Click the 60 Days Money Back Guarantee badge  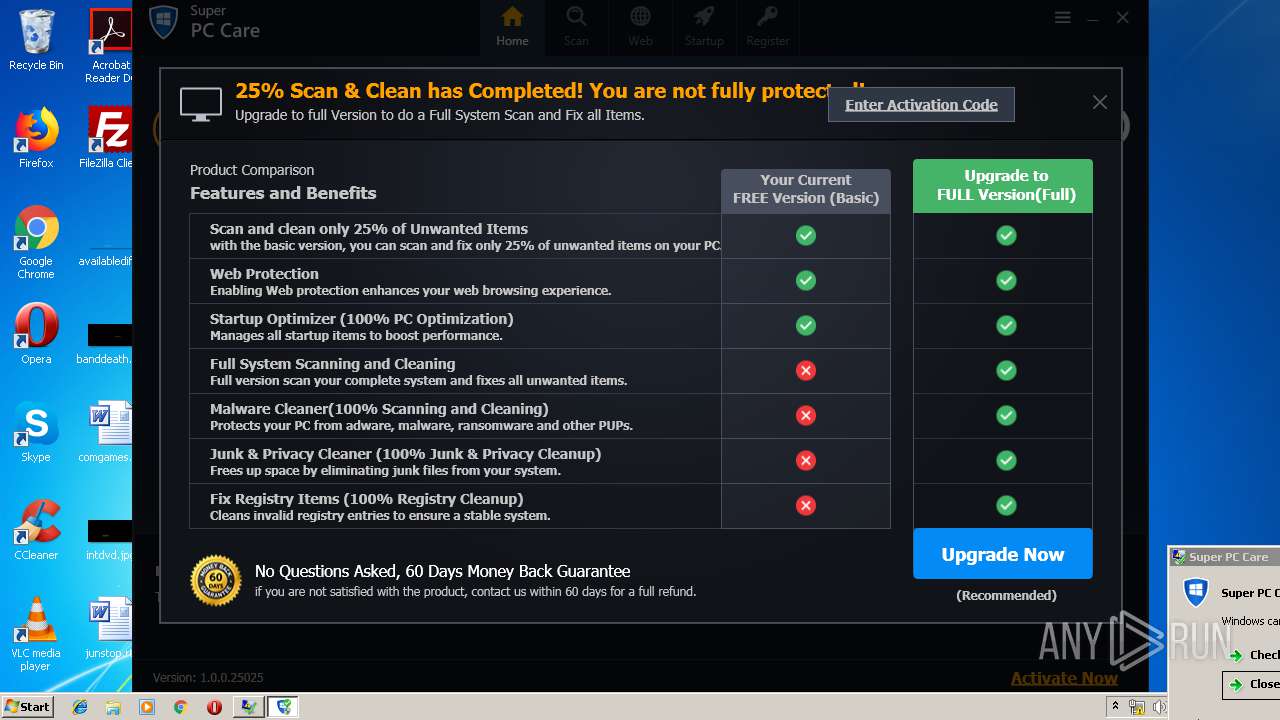pos(216,580)
